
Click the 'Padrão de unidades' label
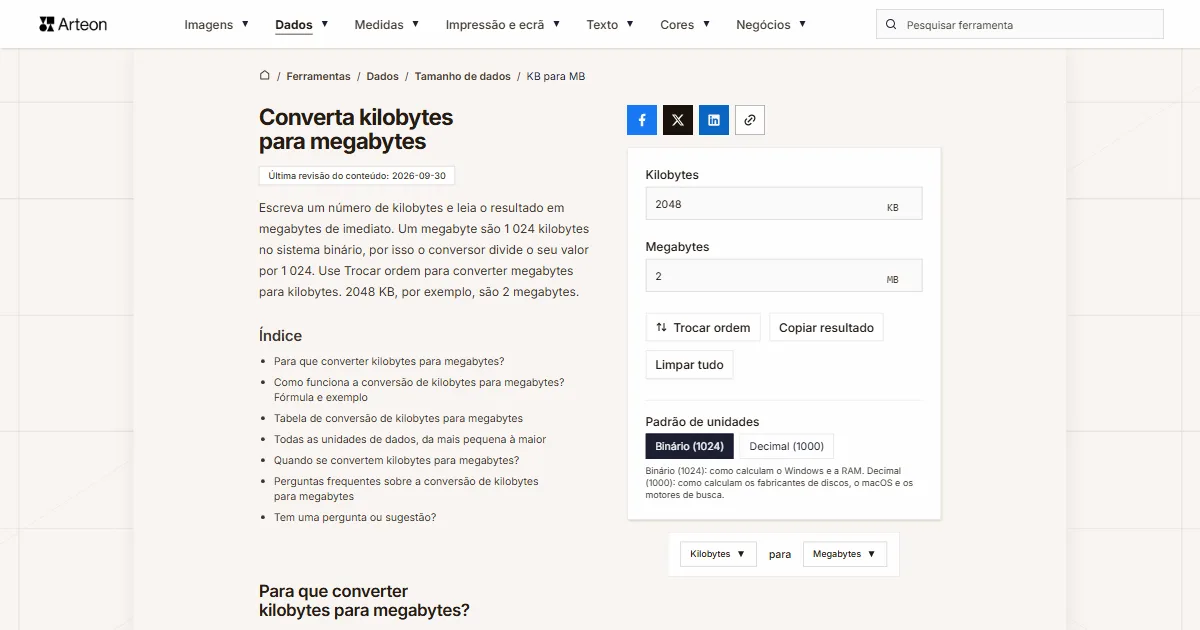(x=702, y=422)
